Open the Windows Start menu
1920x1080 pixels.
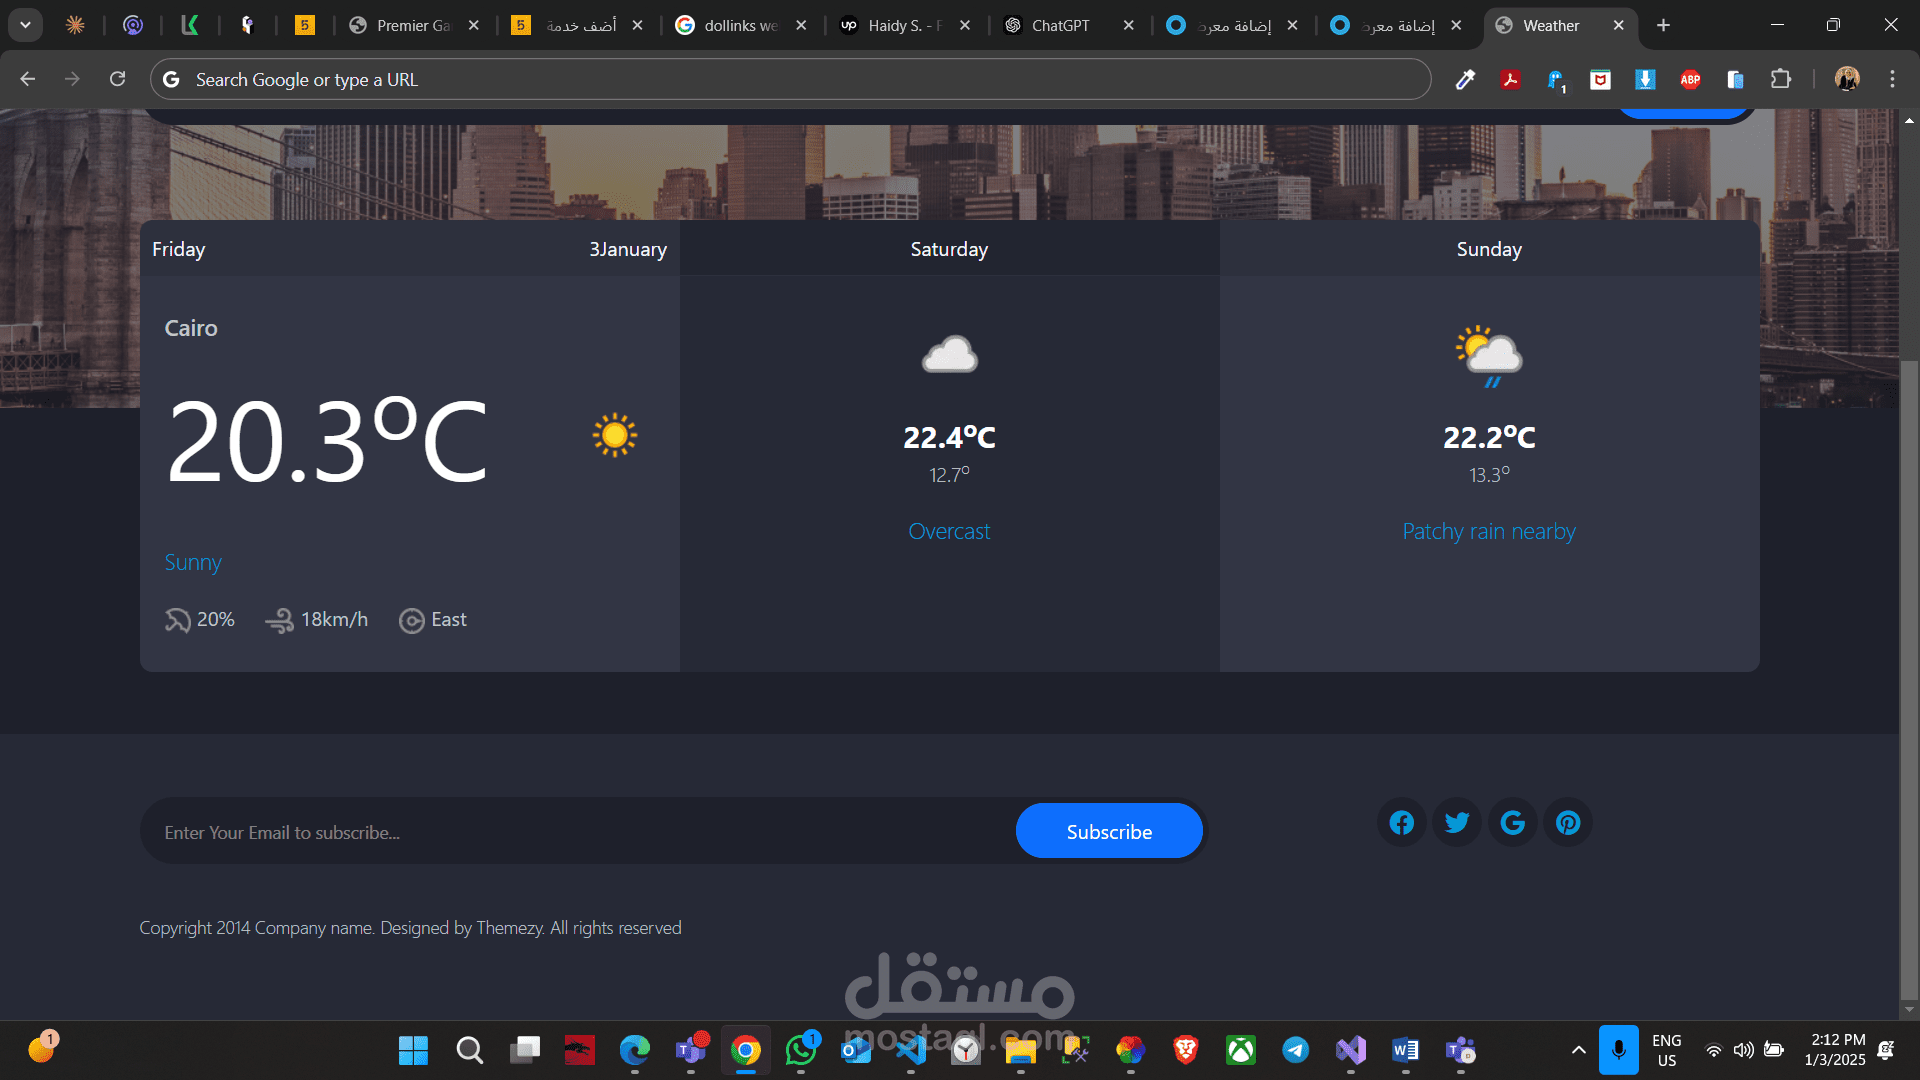413,1050
